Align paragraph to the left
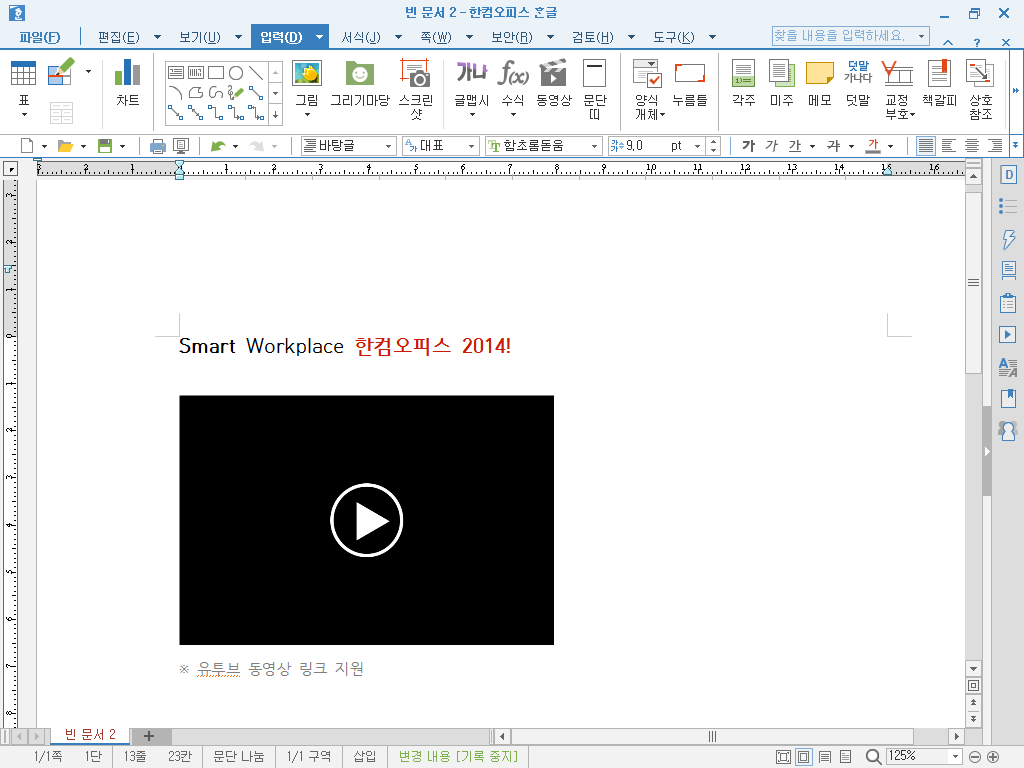Image resolution: width=1024 pixels, height=768 pixels. (x=949, y=146)
